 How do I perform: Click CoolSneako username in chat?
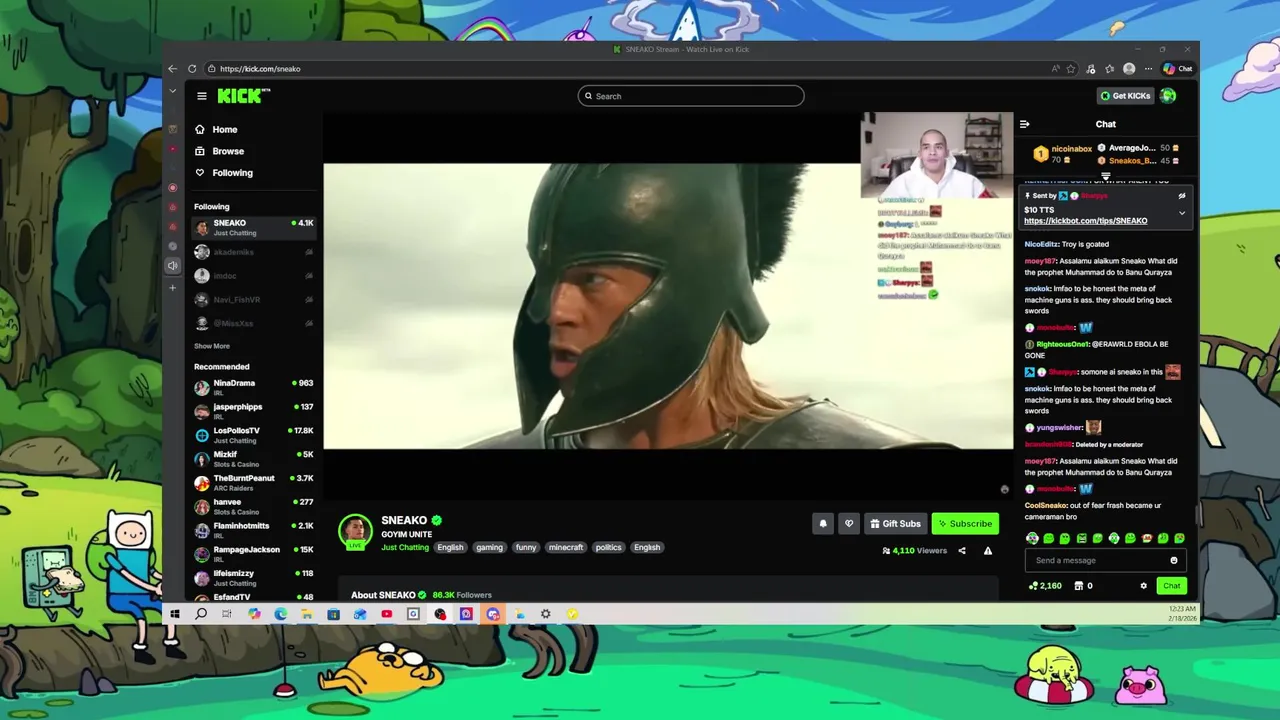click(1046, 506)
